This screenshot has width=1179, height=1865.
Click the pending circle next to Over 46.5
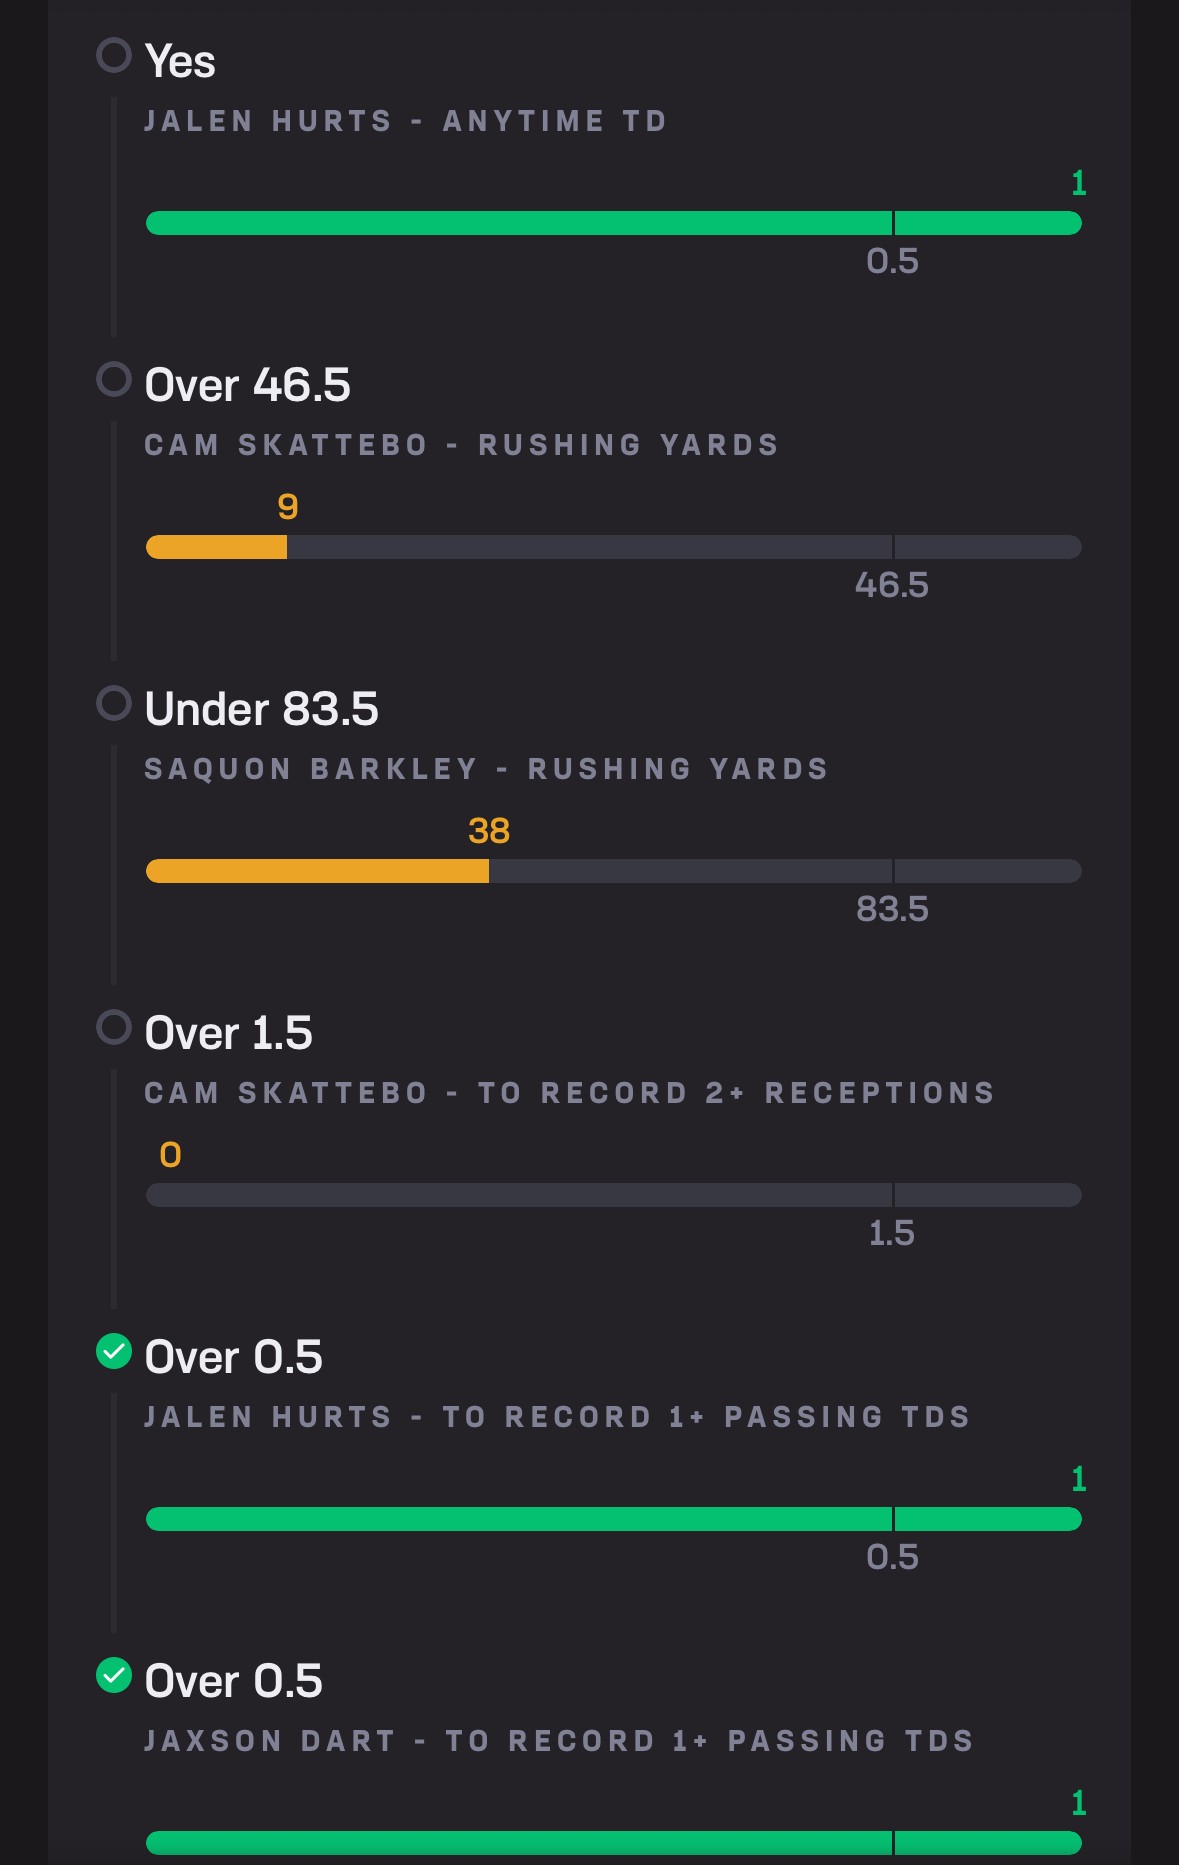click(114, 379)
